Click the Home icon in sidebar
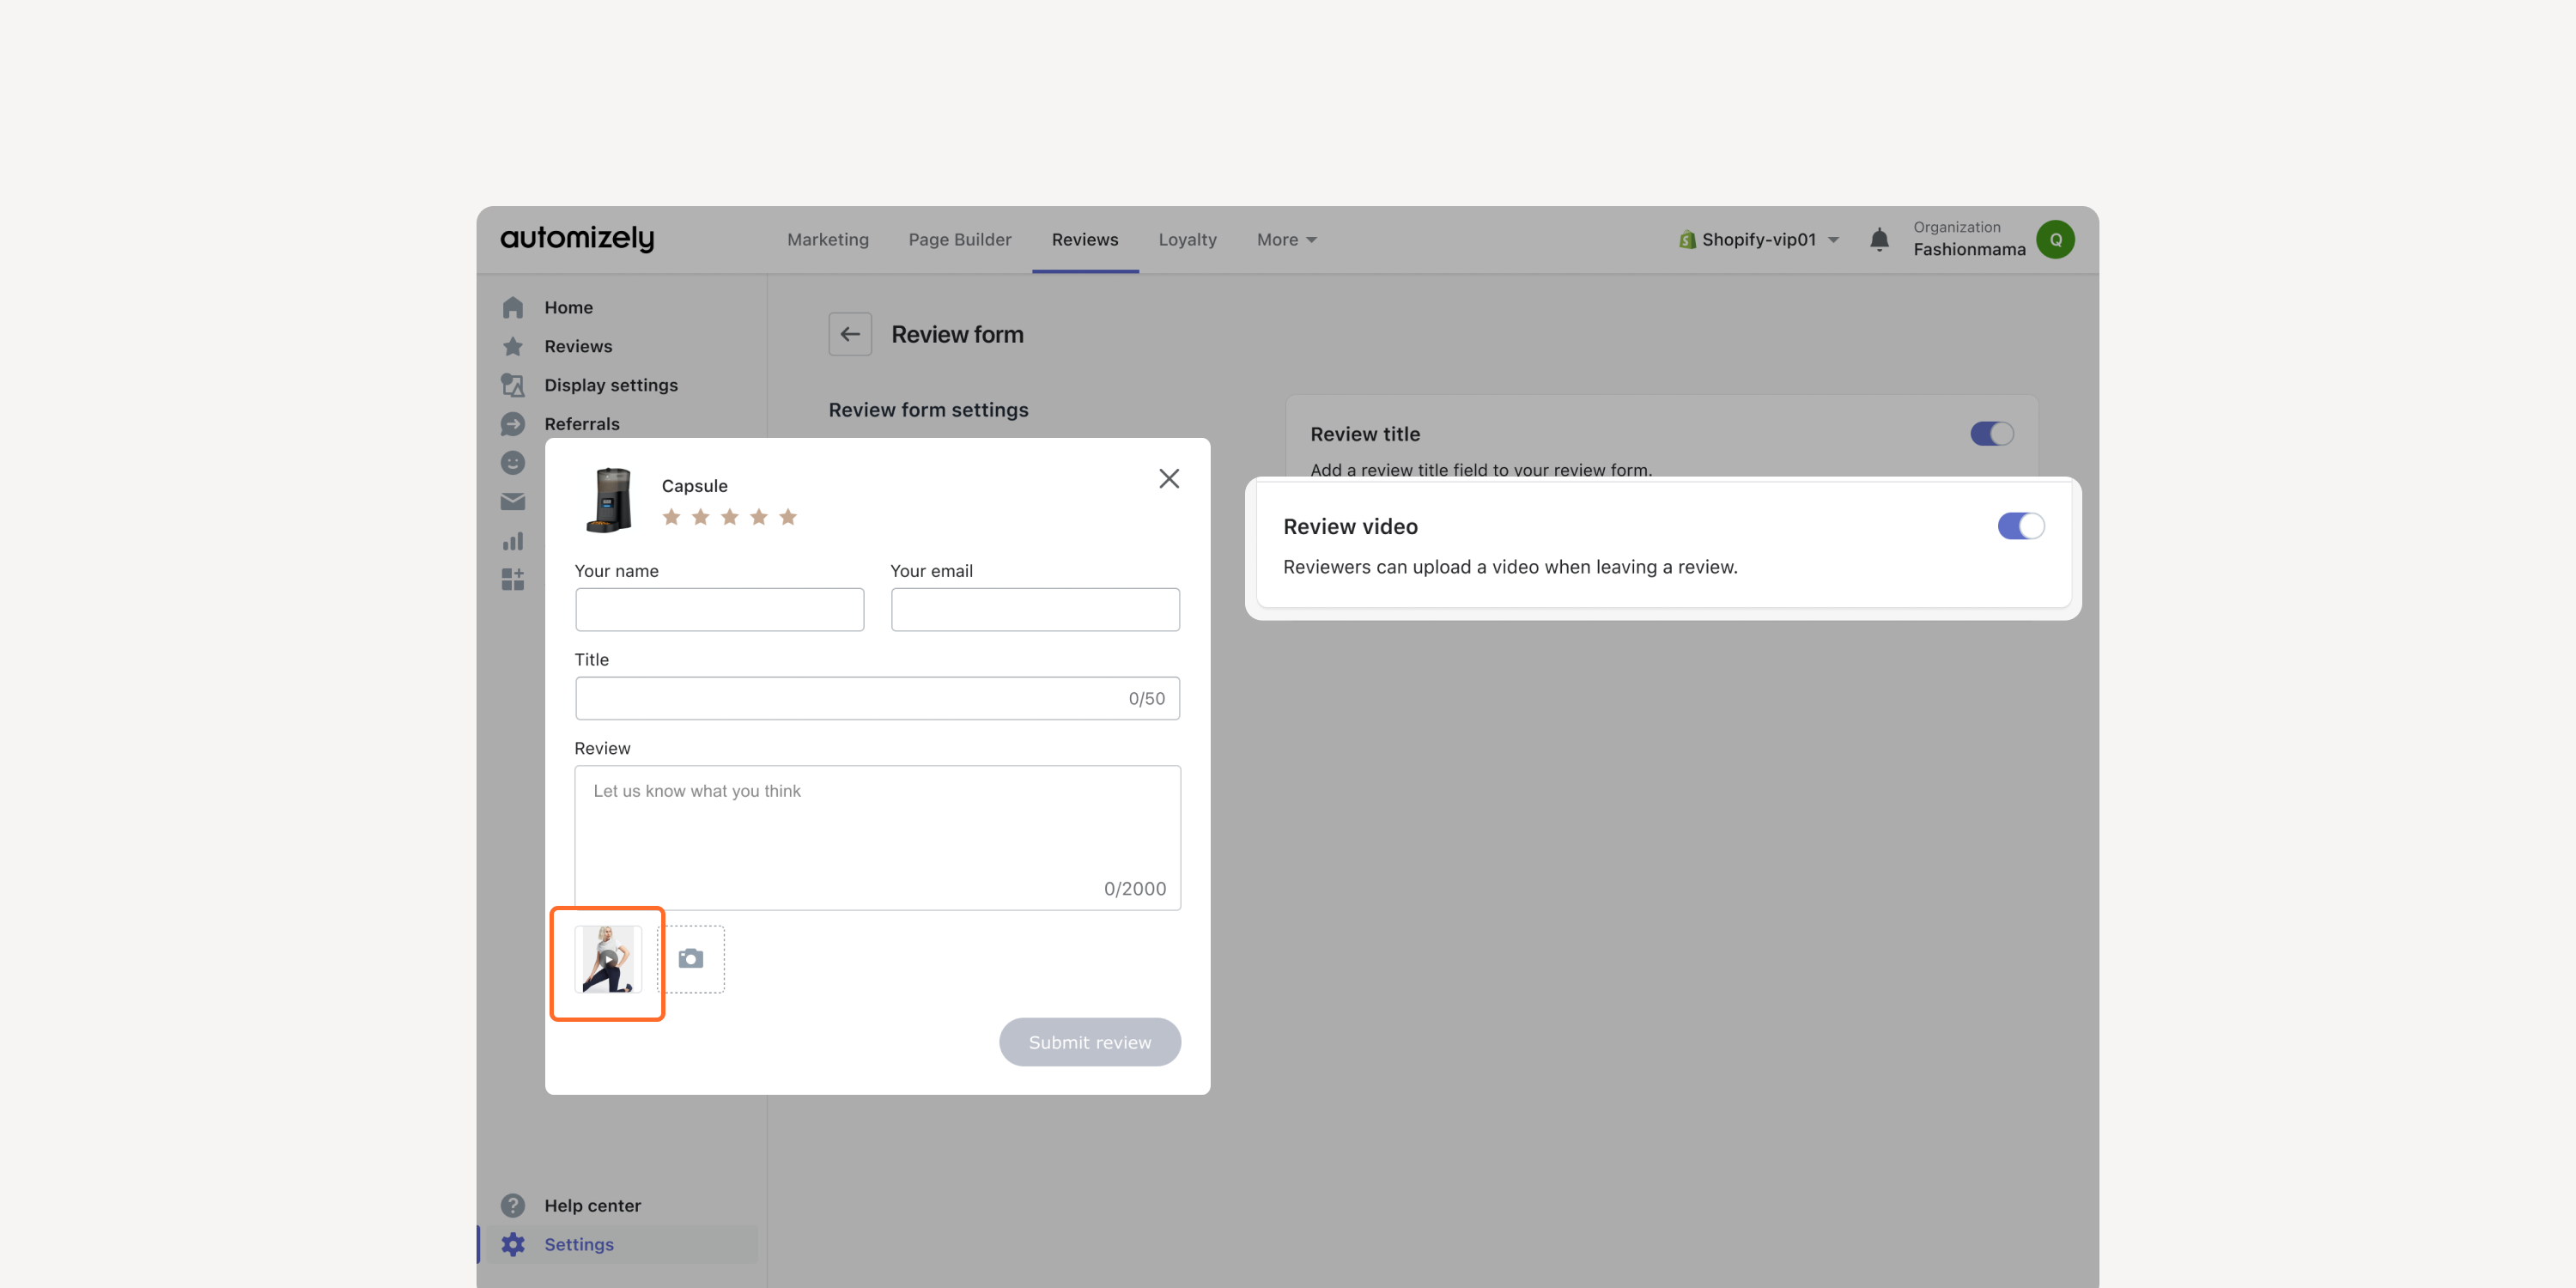 pyautogui.click(x=513, y=307)
